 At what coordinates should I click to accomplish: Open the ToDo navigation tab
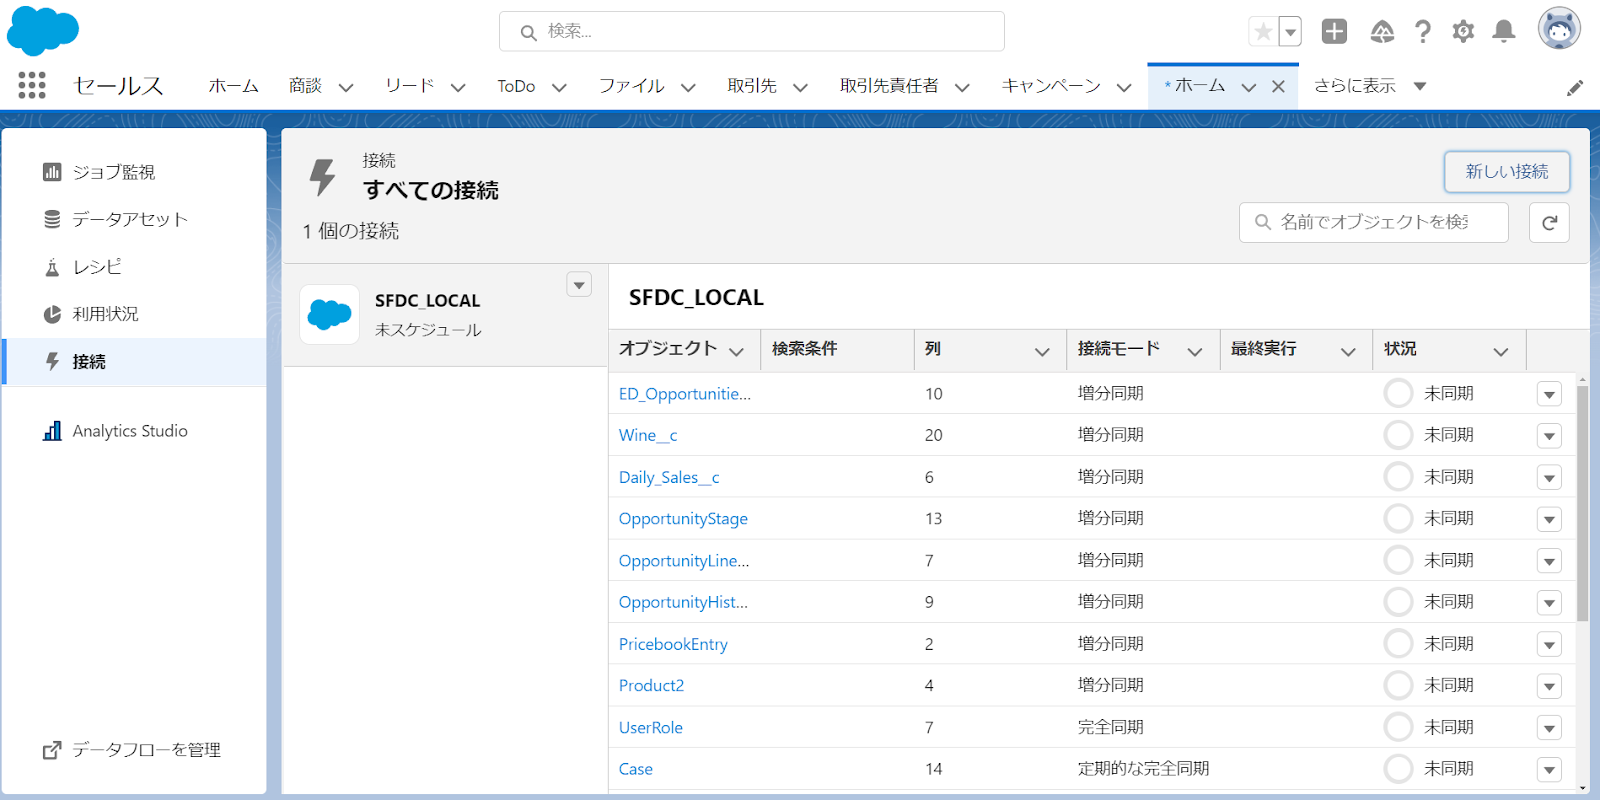click(516, 86)
